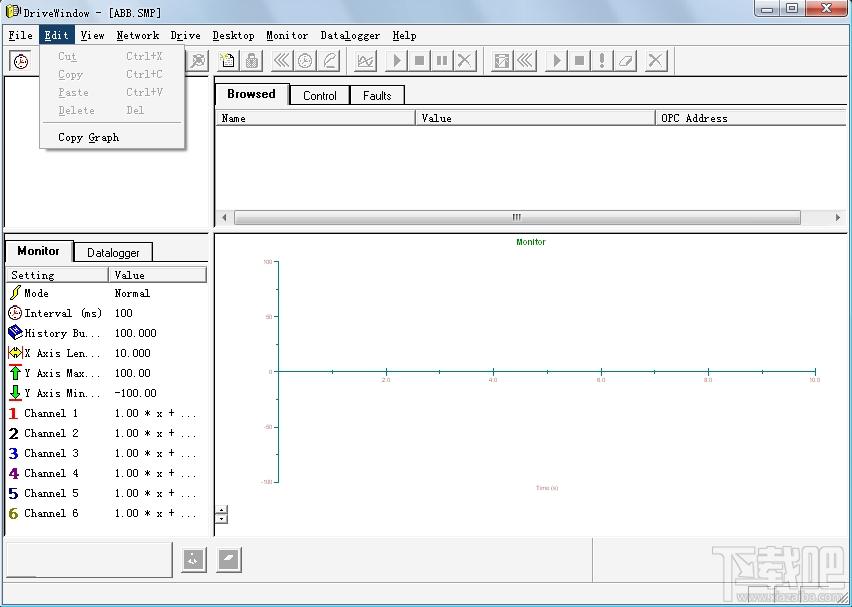Viewport: 852px width, 607px height.
Task: Click the Mode value Normal
Action: (x=132, y=293)
